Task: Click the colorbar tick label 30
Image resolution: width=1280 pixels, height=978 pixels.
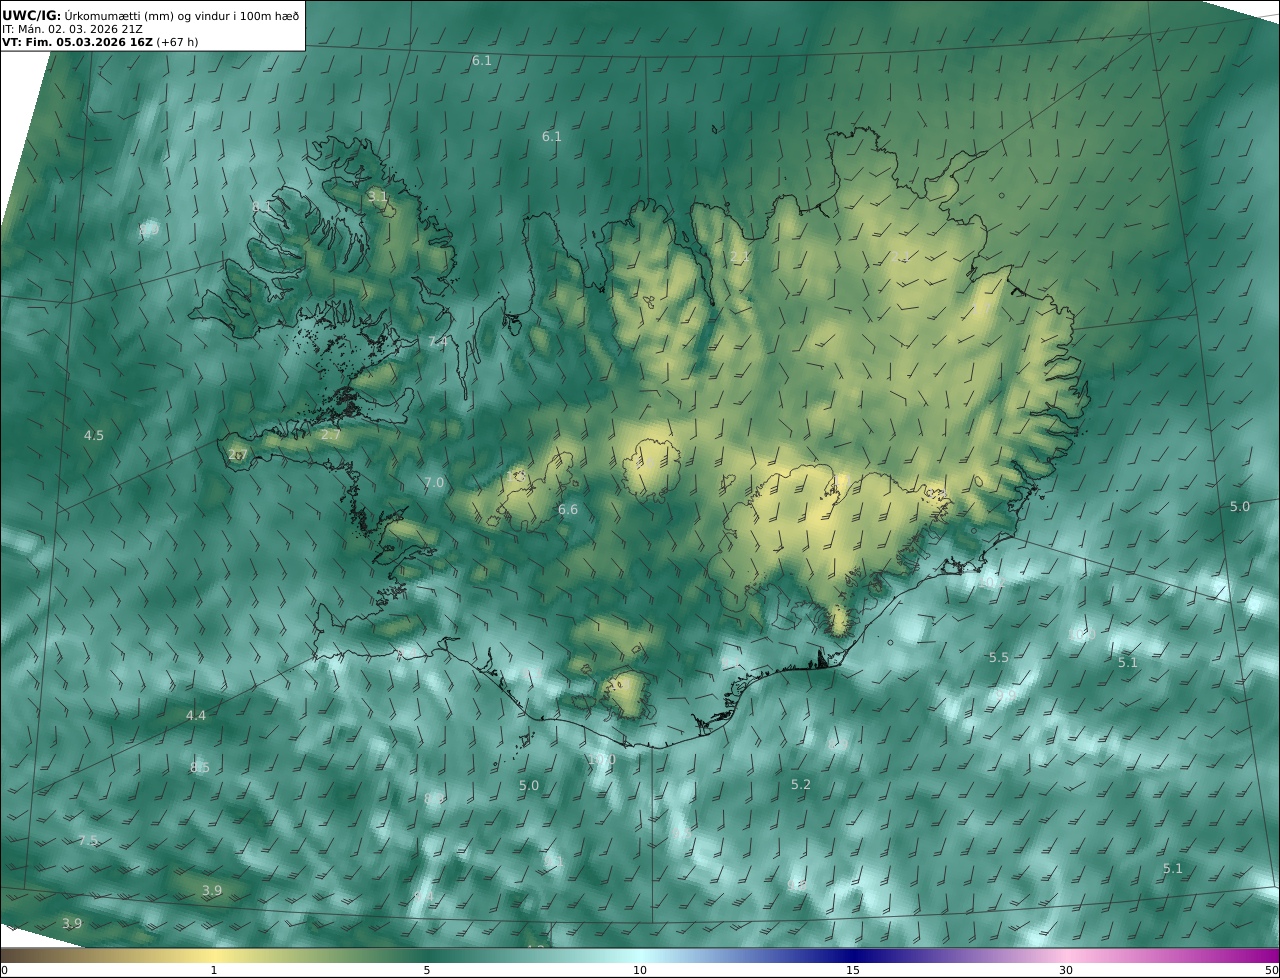Action: [x=1066, y=970]
